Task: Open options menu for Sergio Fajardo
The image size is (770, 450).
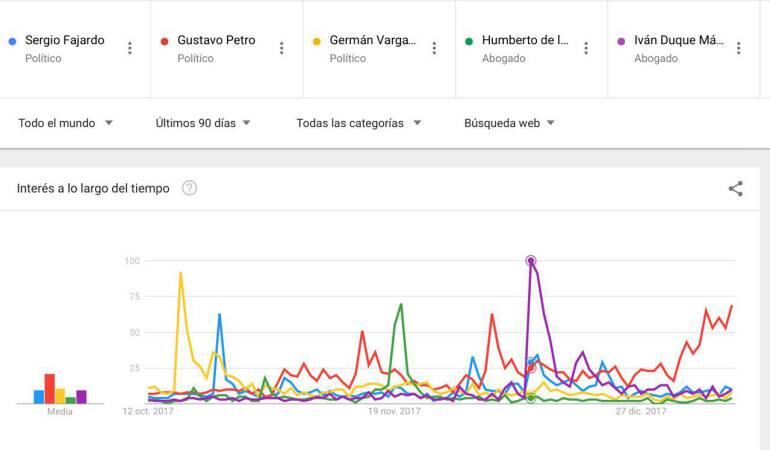Action: [130, 48]
